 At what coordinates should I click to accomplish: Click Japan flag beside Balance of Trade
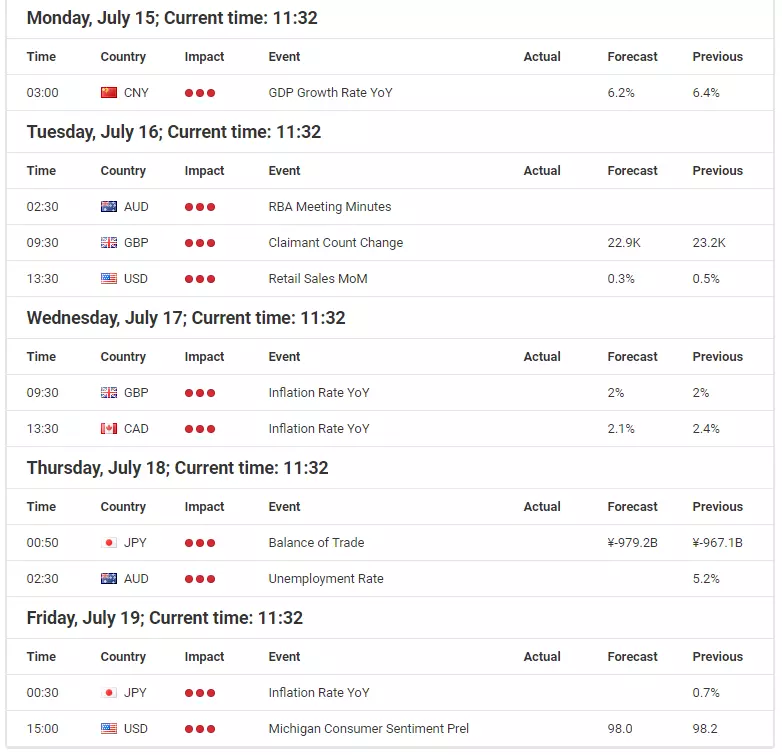click(109, 543)
